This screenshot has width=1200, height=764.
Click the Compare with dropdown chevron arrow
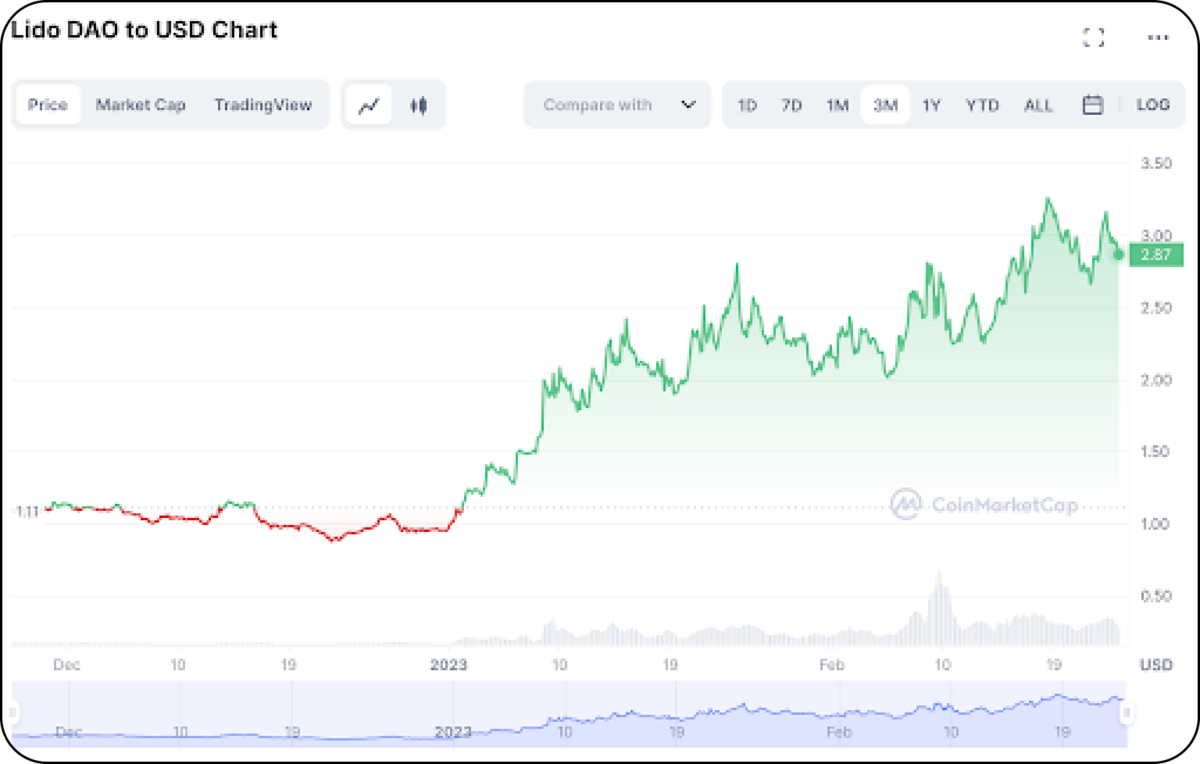(x=688, y=105)
